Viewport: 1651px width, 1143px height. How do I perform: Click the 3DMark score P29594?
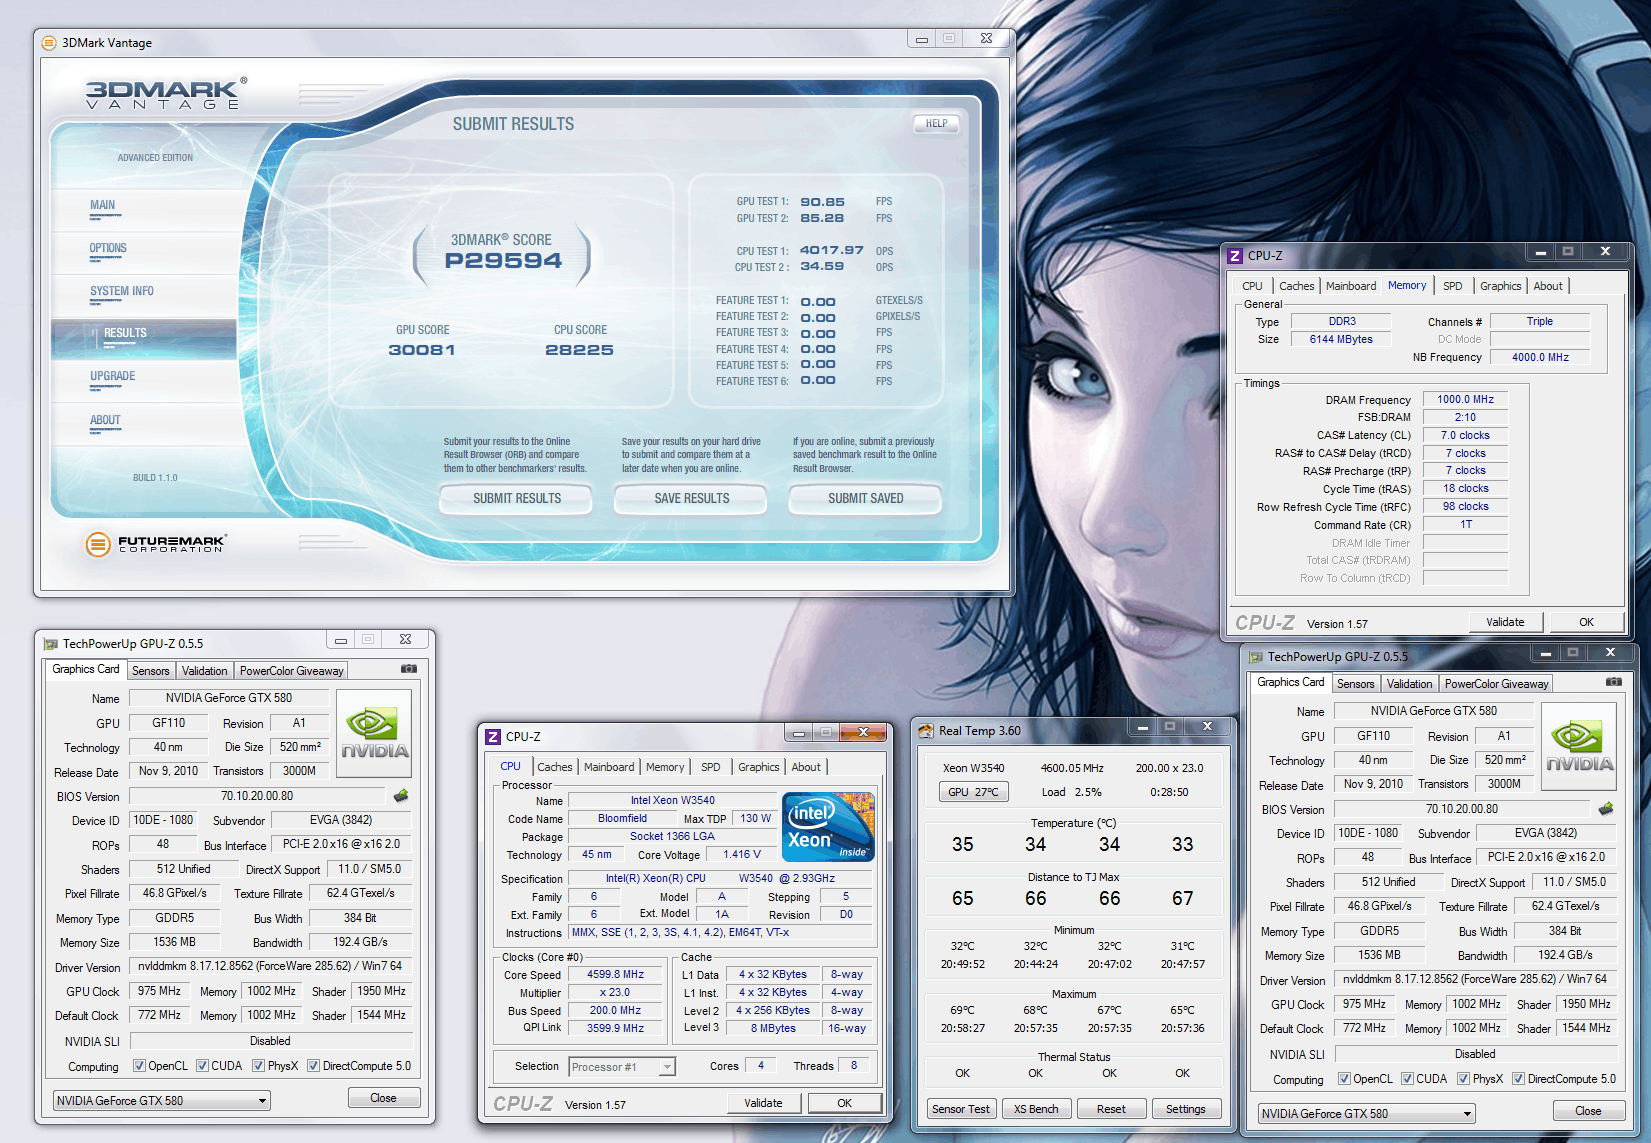503,261
